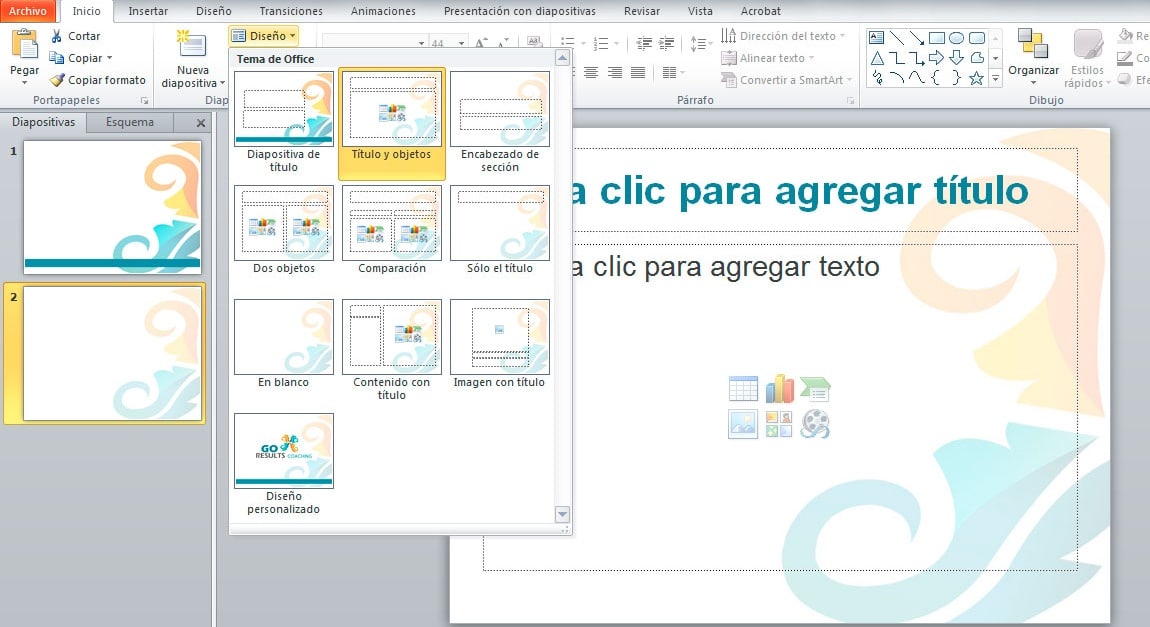Select the Isosceles Triangle shape
The image size is (1150, 627).
click(876, 58)
